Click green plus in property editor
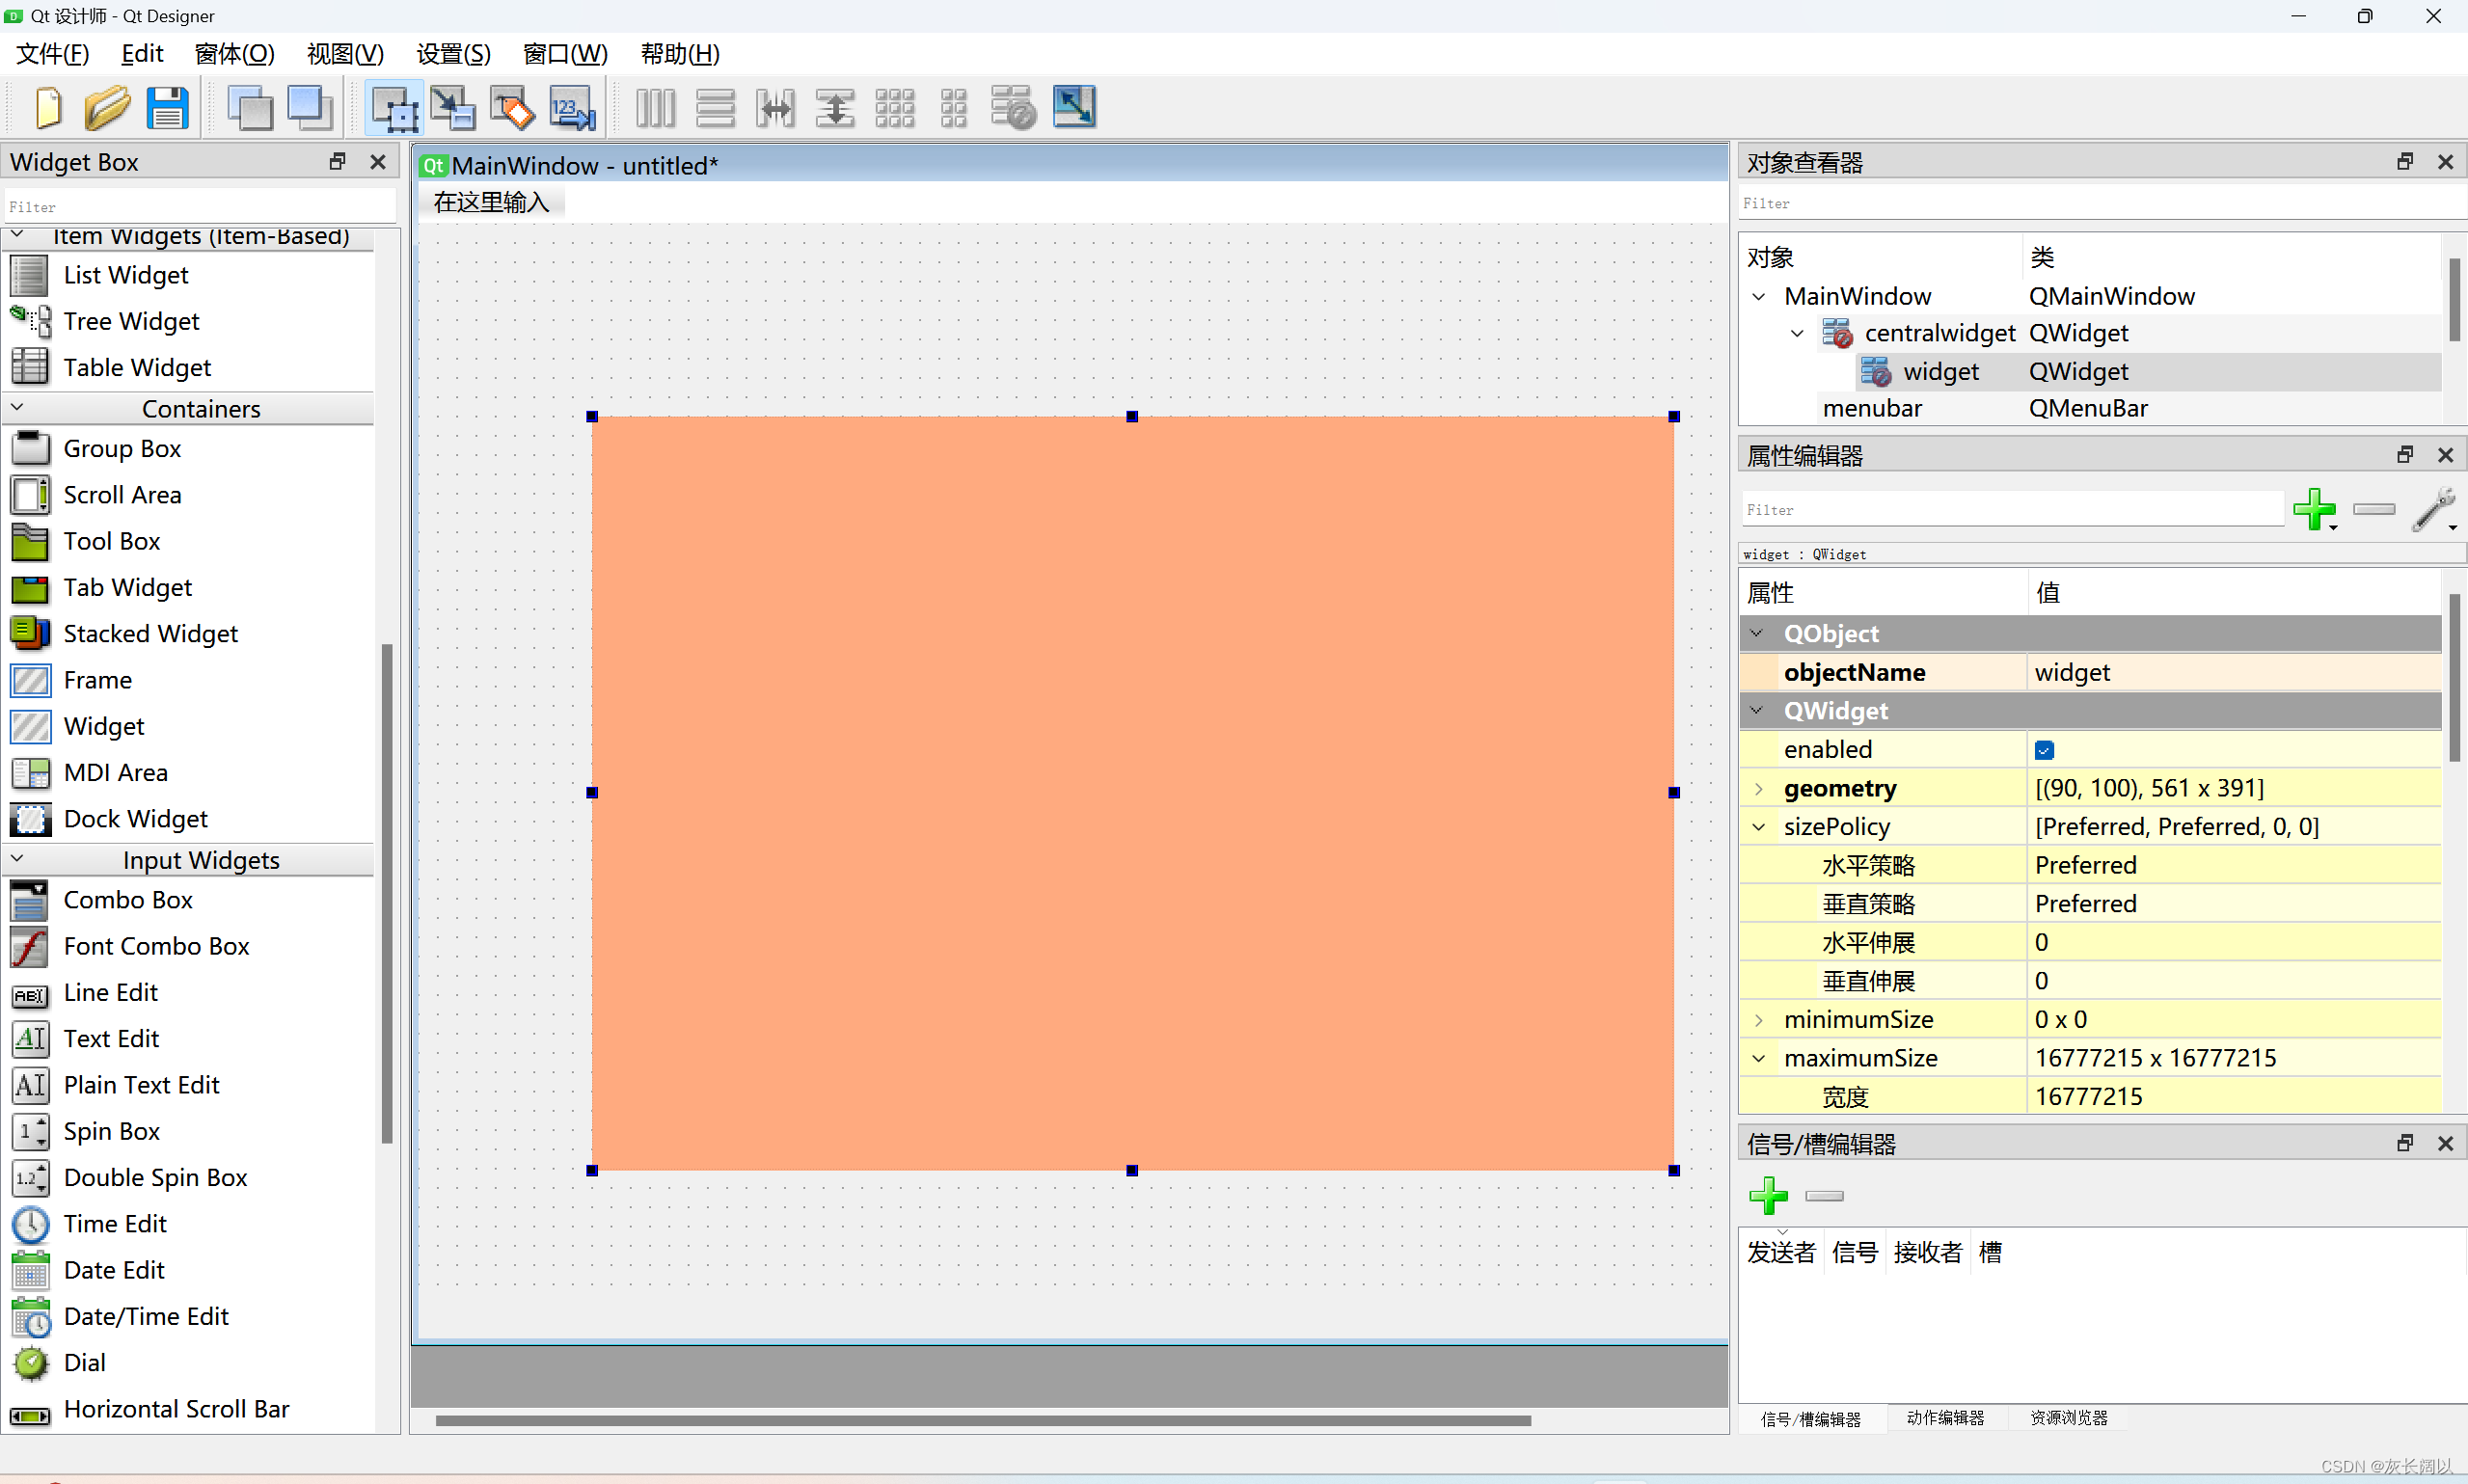This screenshot has width=2468, height=1484. click(x=2313, y=509)
